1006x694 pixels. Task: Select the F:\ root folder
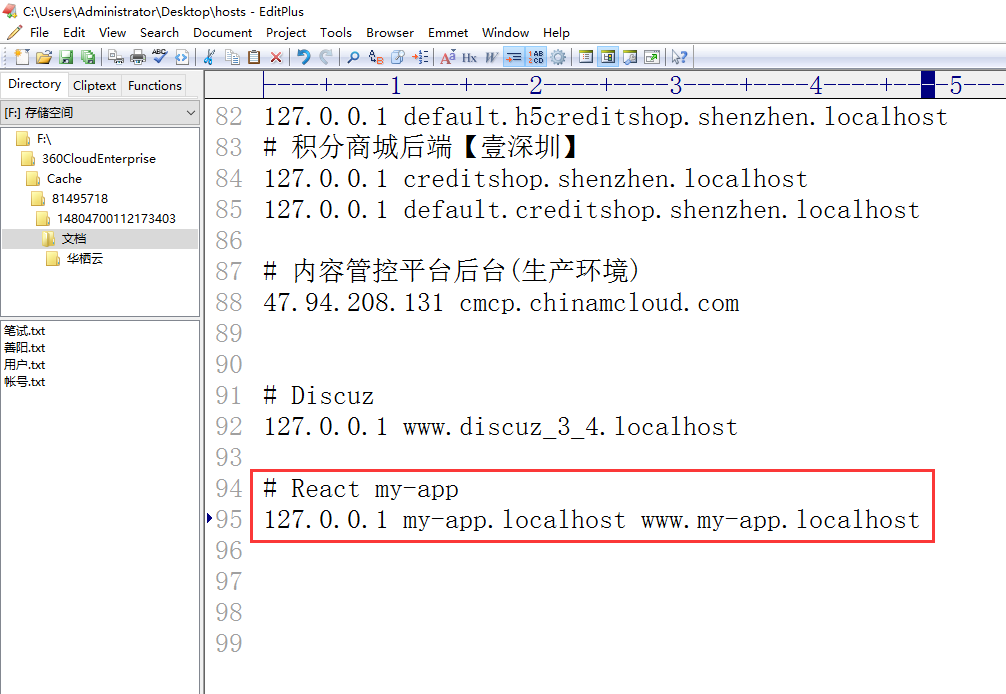pyautogui.click(x=44, y=139)
